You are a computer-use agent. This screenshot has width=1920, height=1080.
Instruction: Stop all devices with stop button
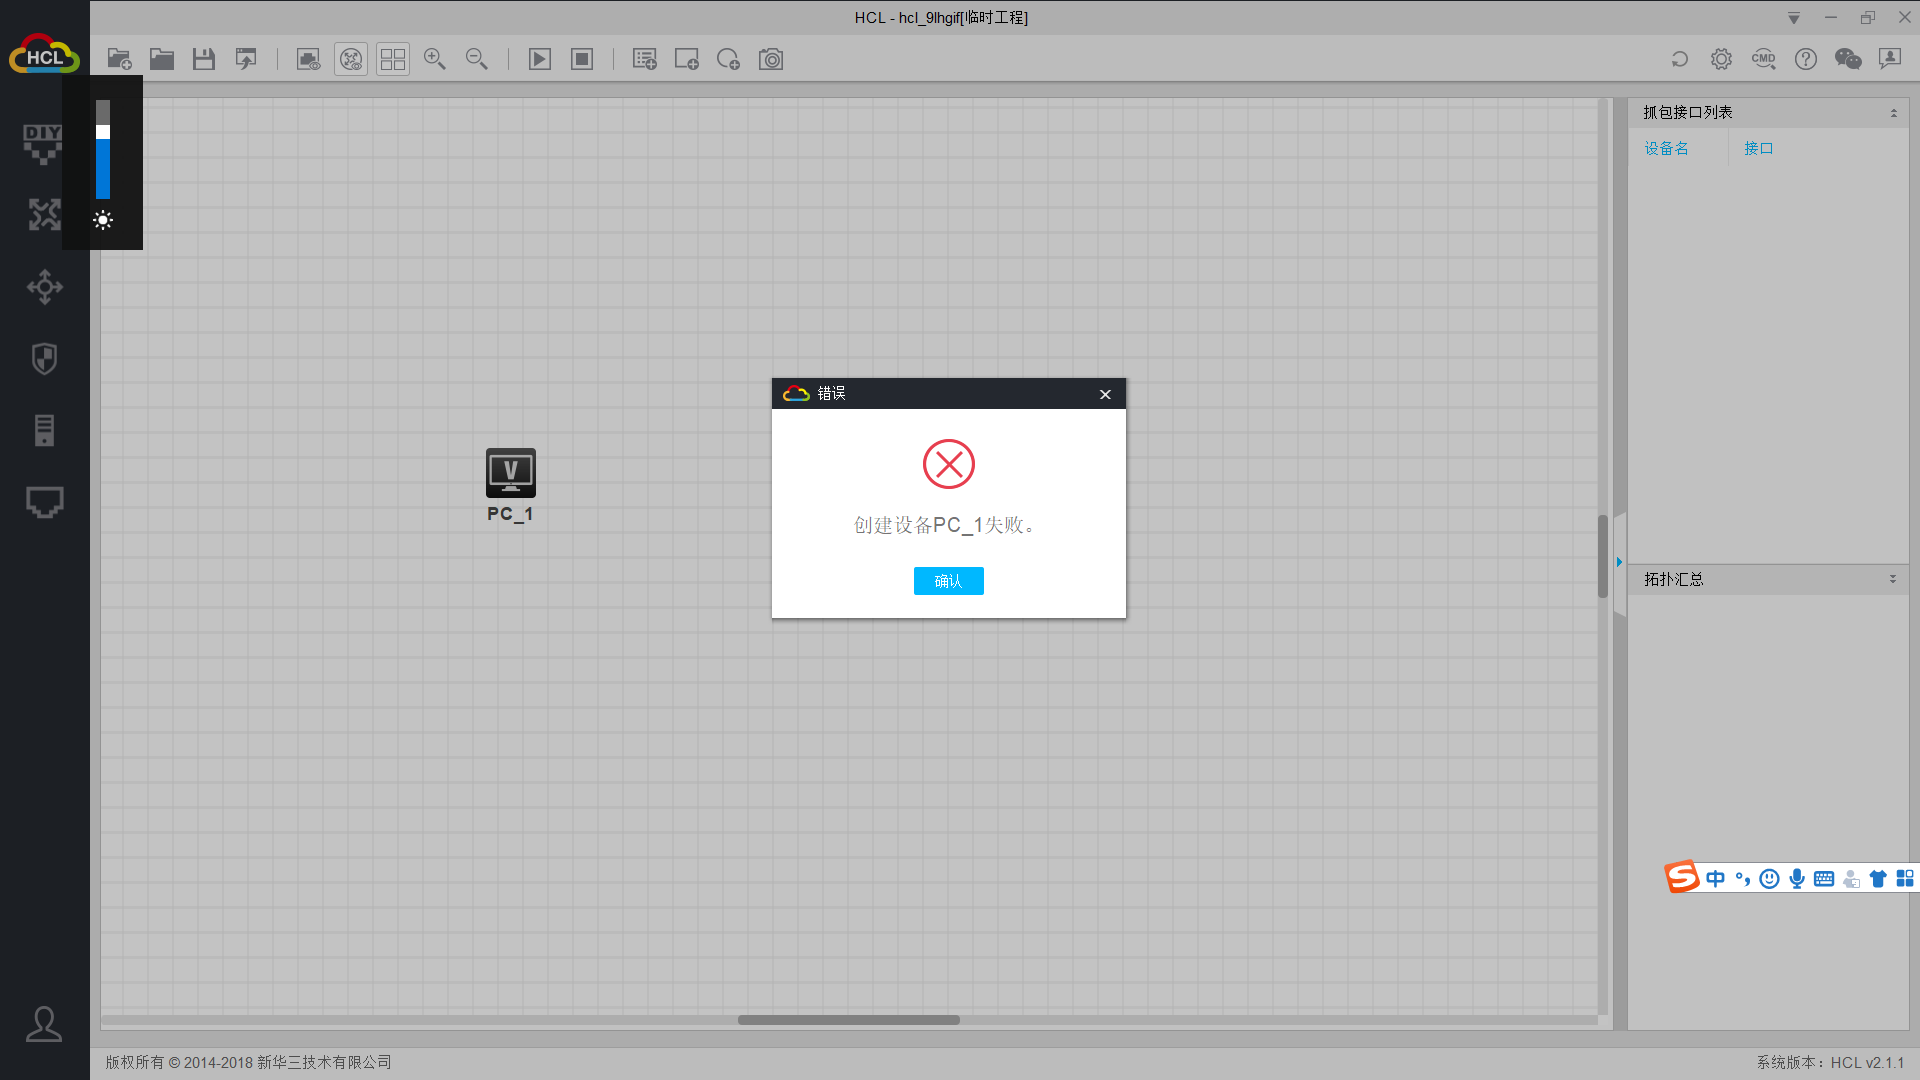582,60
